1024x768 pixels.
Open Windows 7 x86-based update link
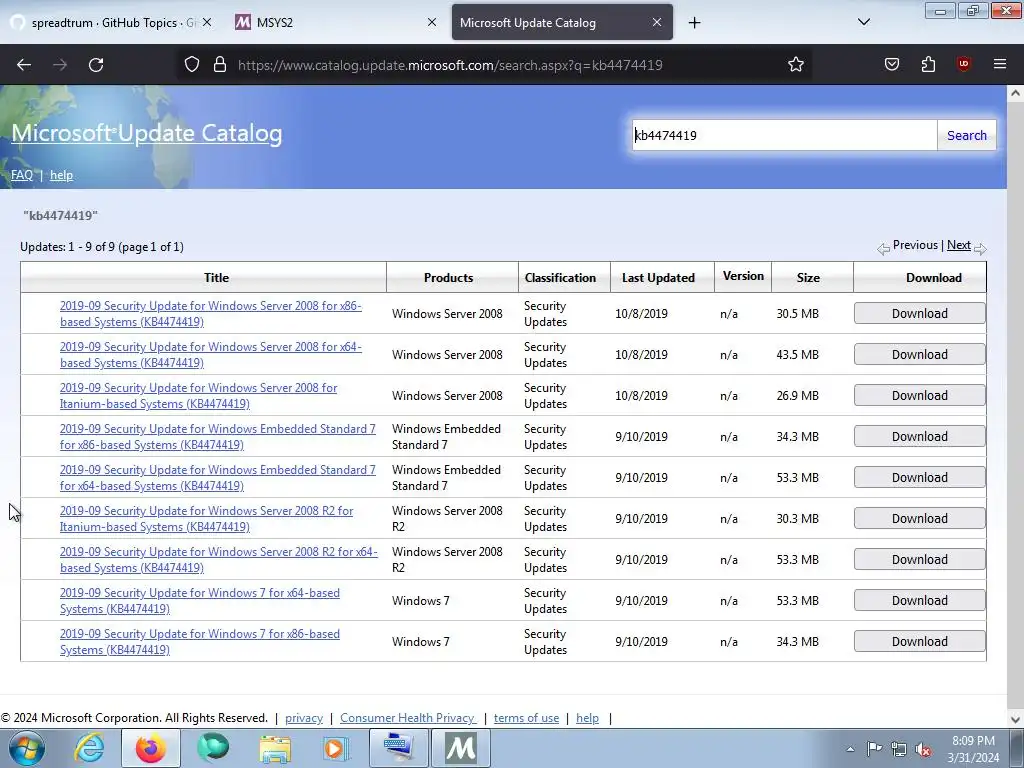200,642
